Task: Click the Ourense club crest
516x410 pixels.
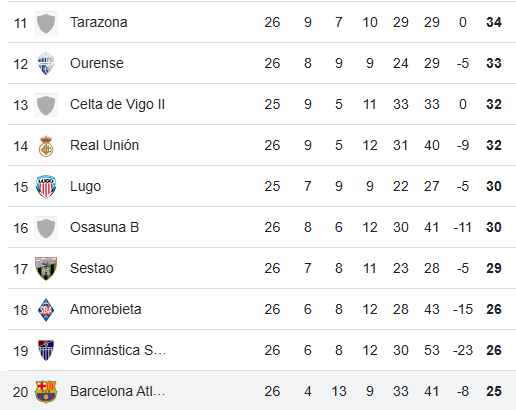Action: coord(46,63)
